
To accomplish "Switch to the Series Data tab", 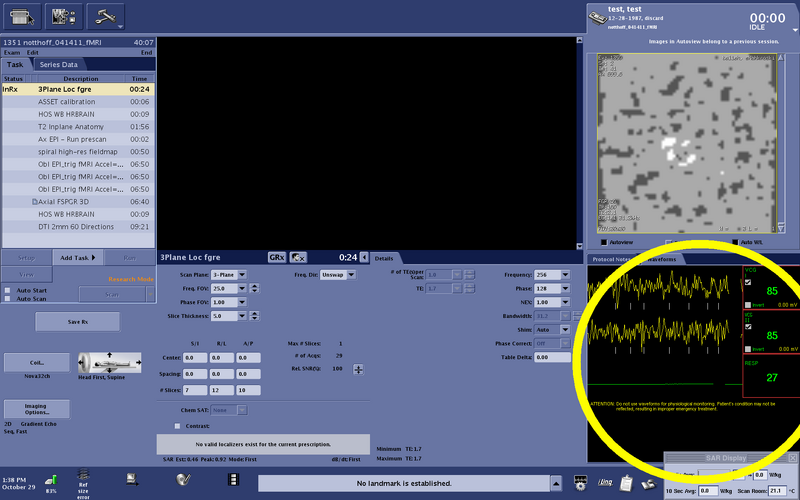I will [59, 65].
